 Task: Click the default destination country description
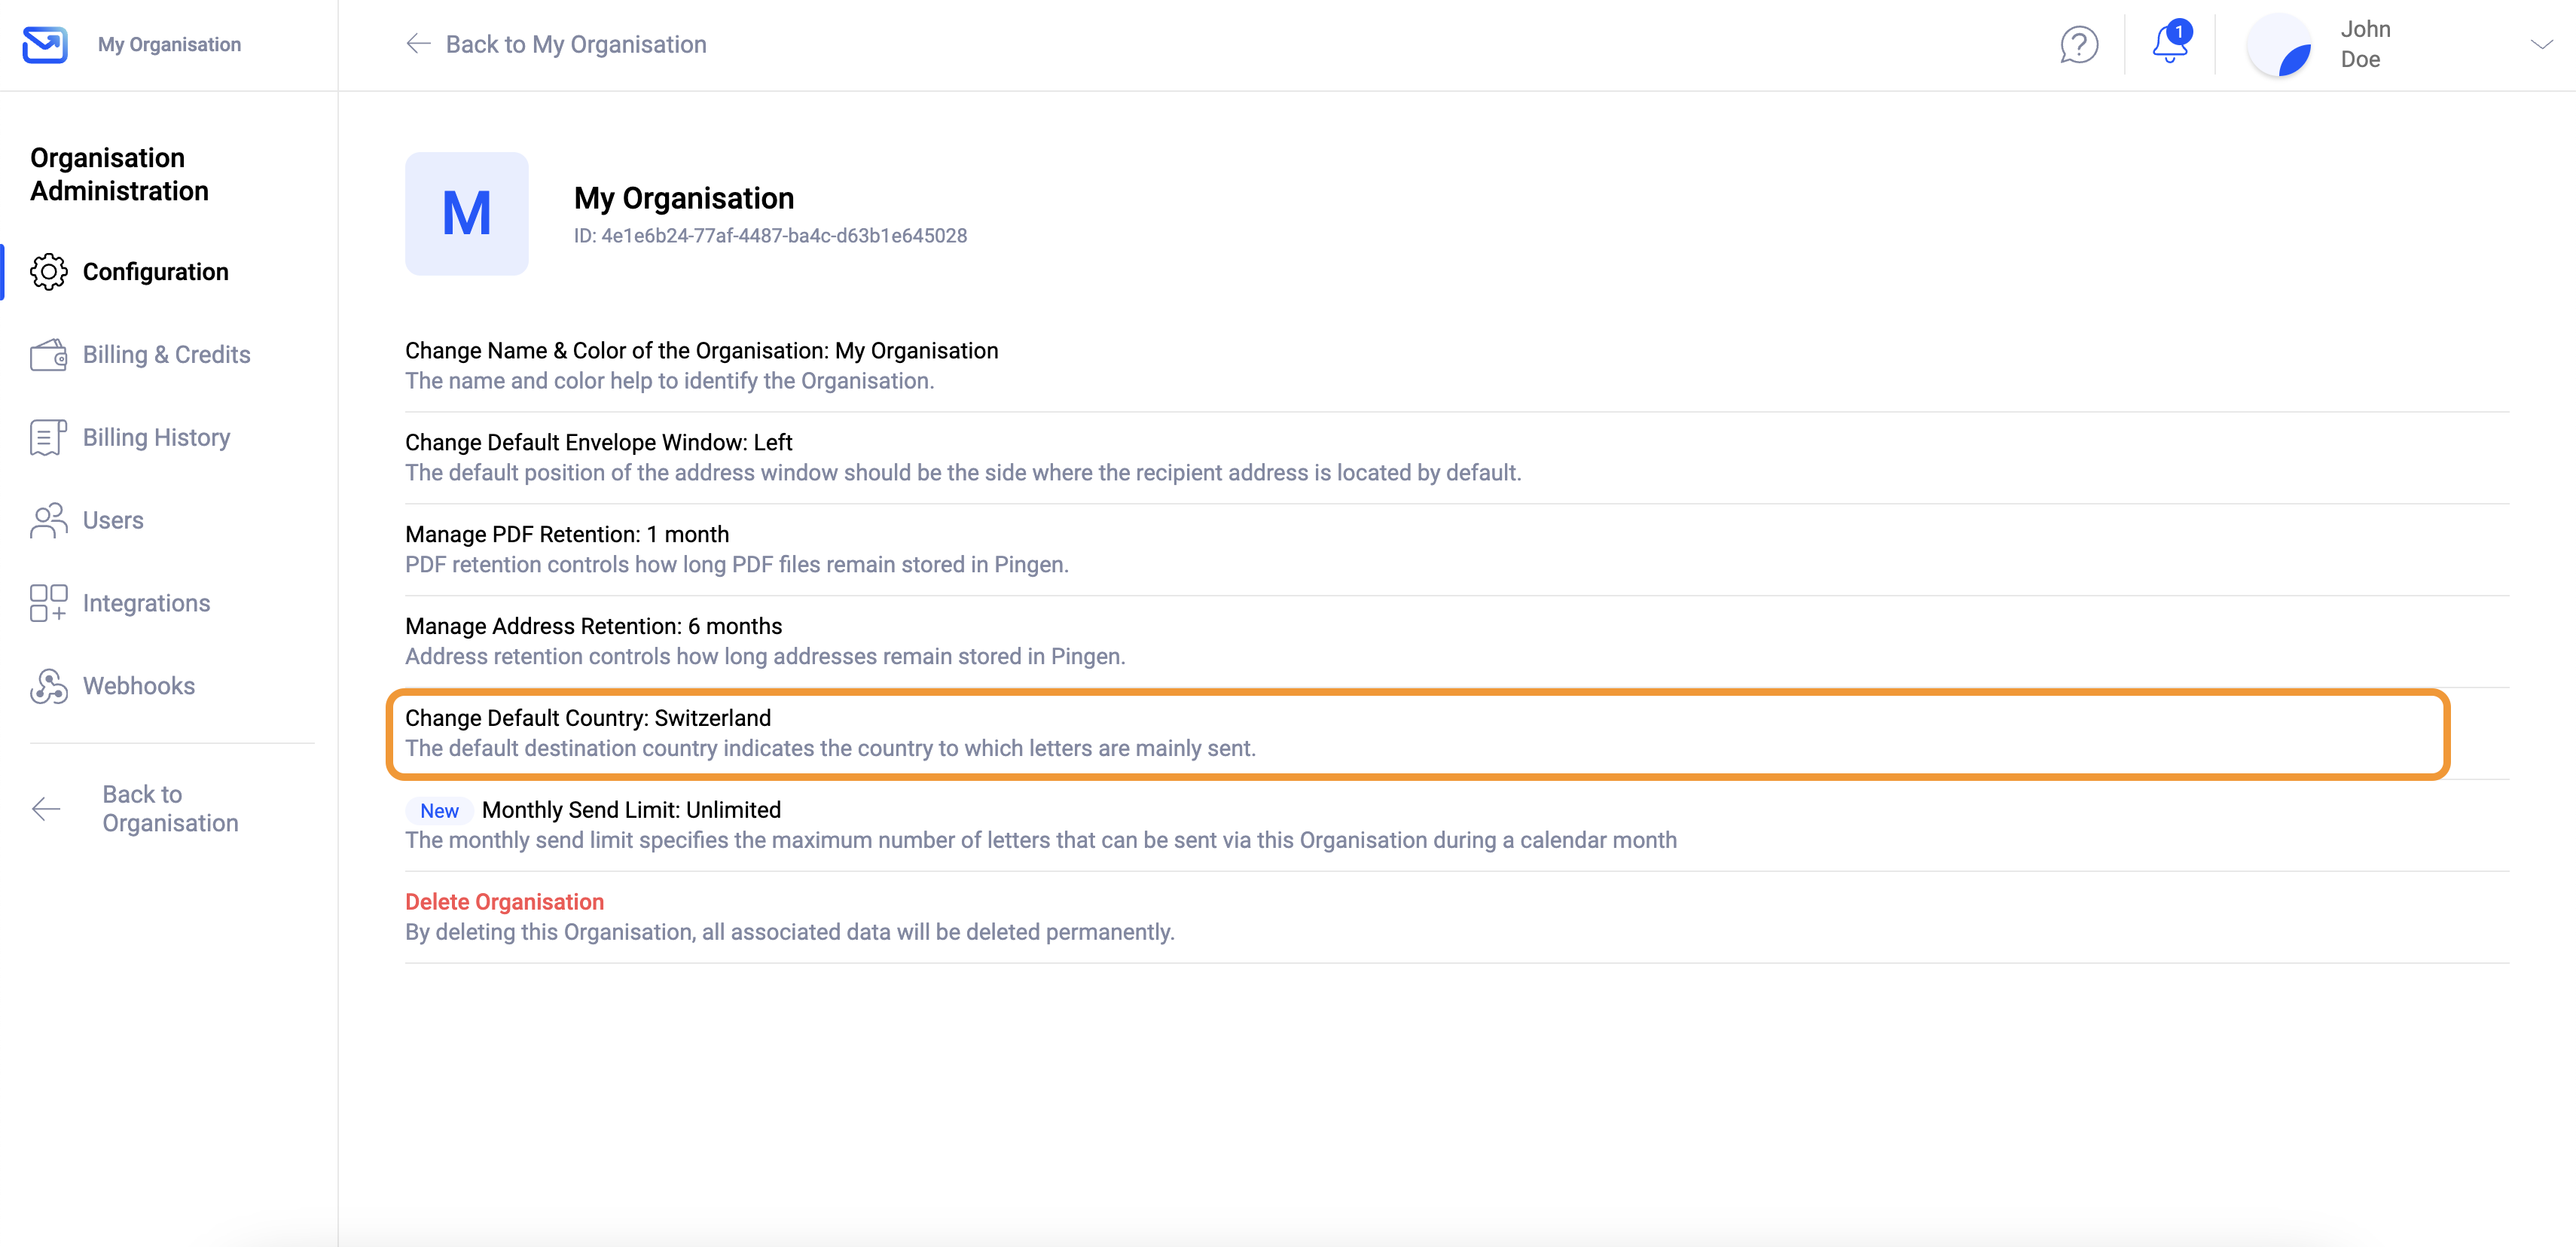830,749
